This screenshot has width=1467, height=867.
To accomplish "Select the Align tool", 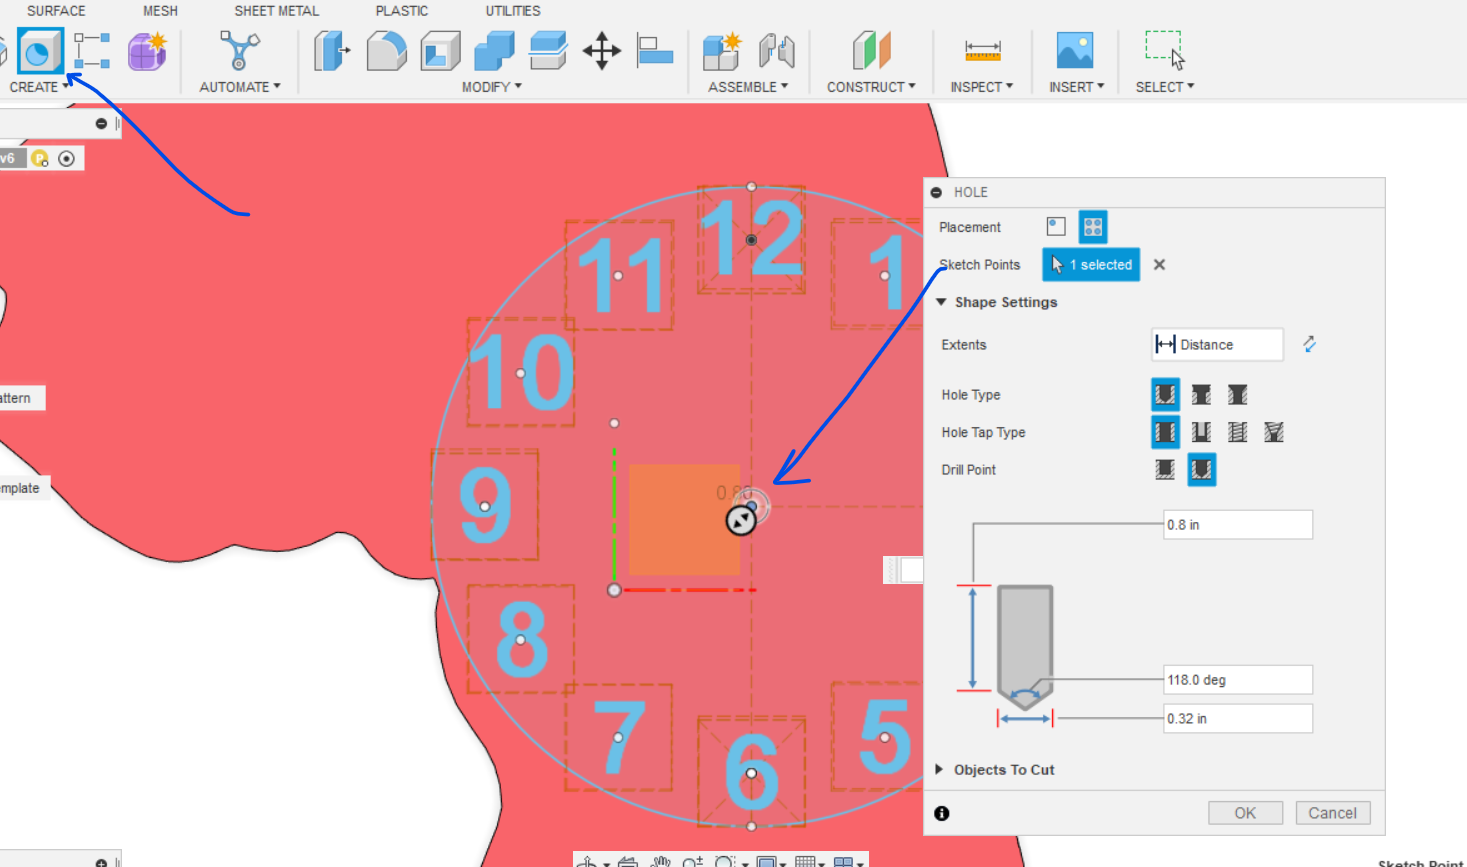I will coord(655,51).
